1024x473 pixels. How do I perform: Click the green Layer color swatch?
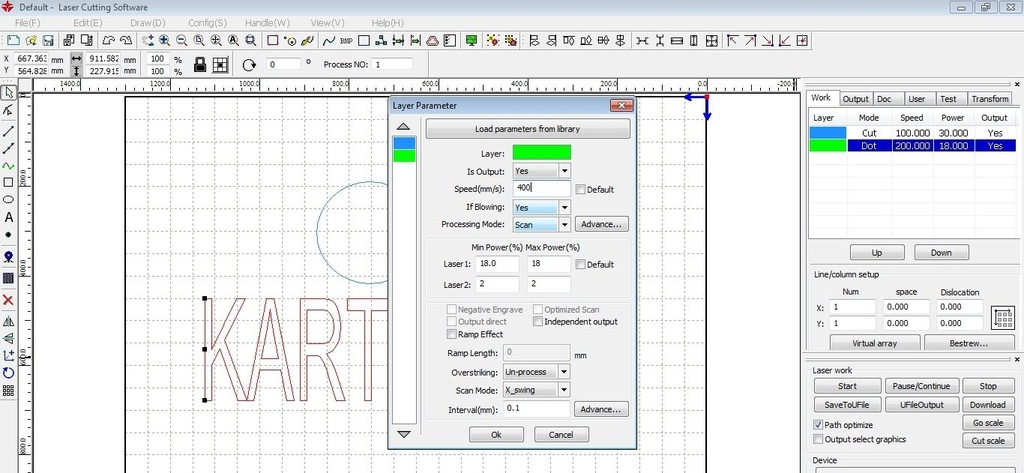tap(541, 153)
